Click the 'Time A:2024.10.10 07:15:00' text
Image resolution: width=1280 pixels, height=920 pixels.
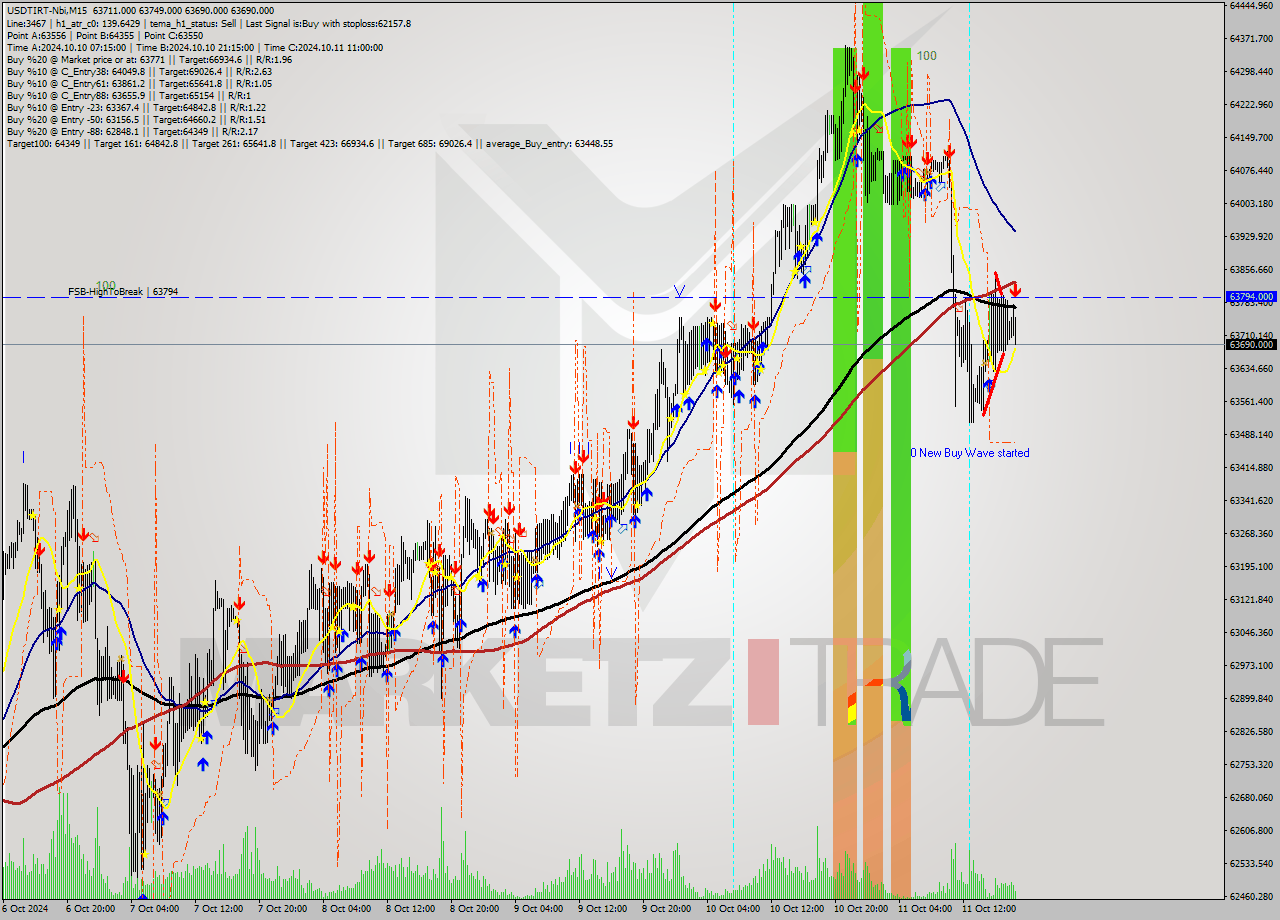(x=66, y=47)
